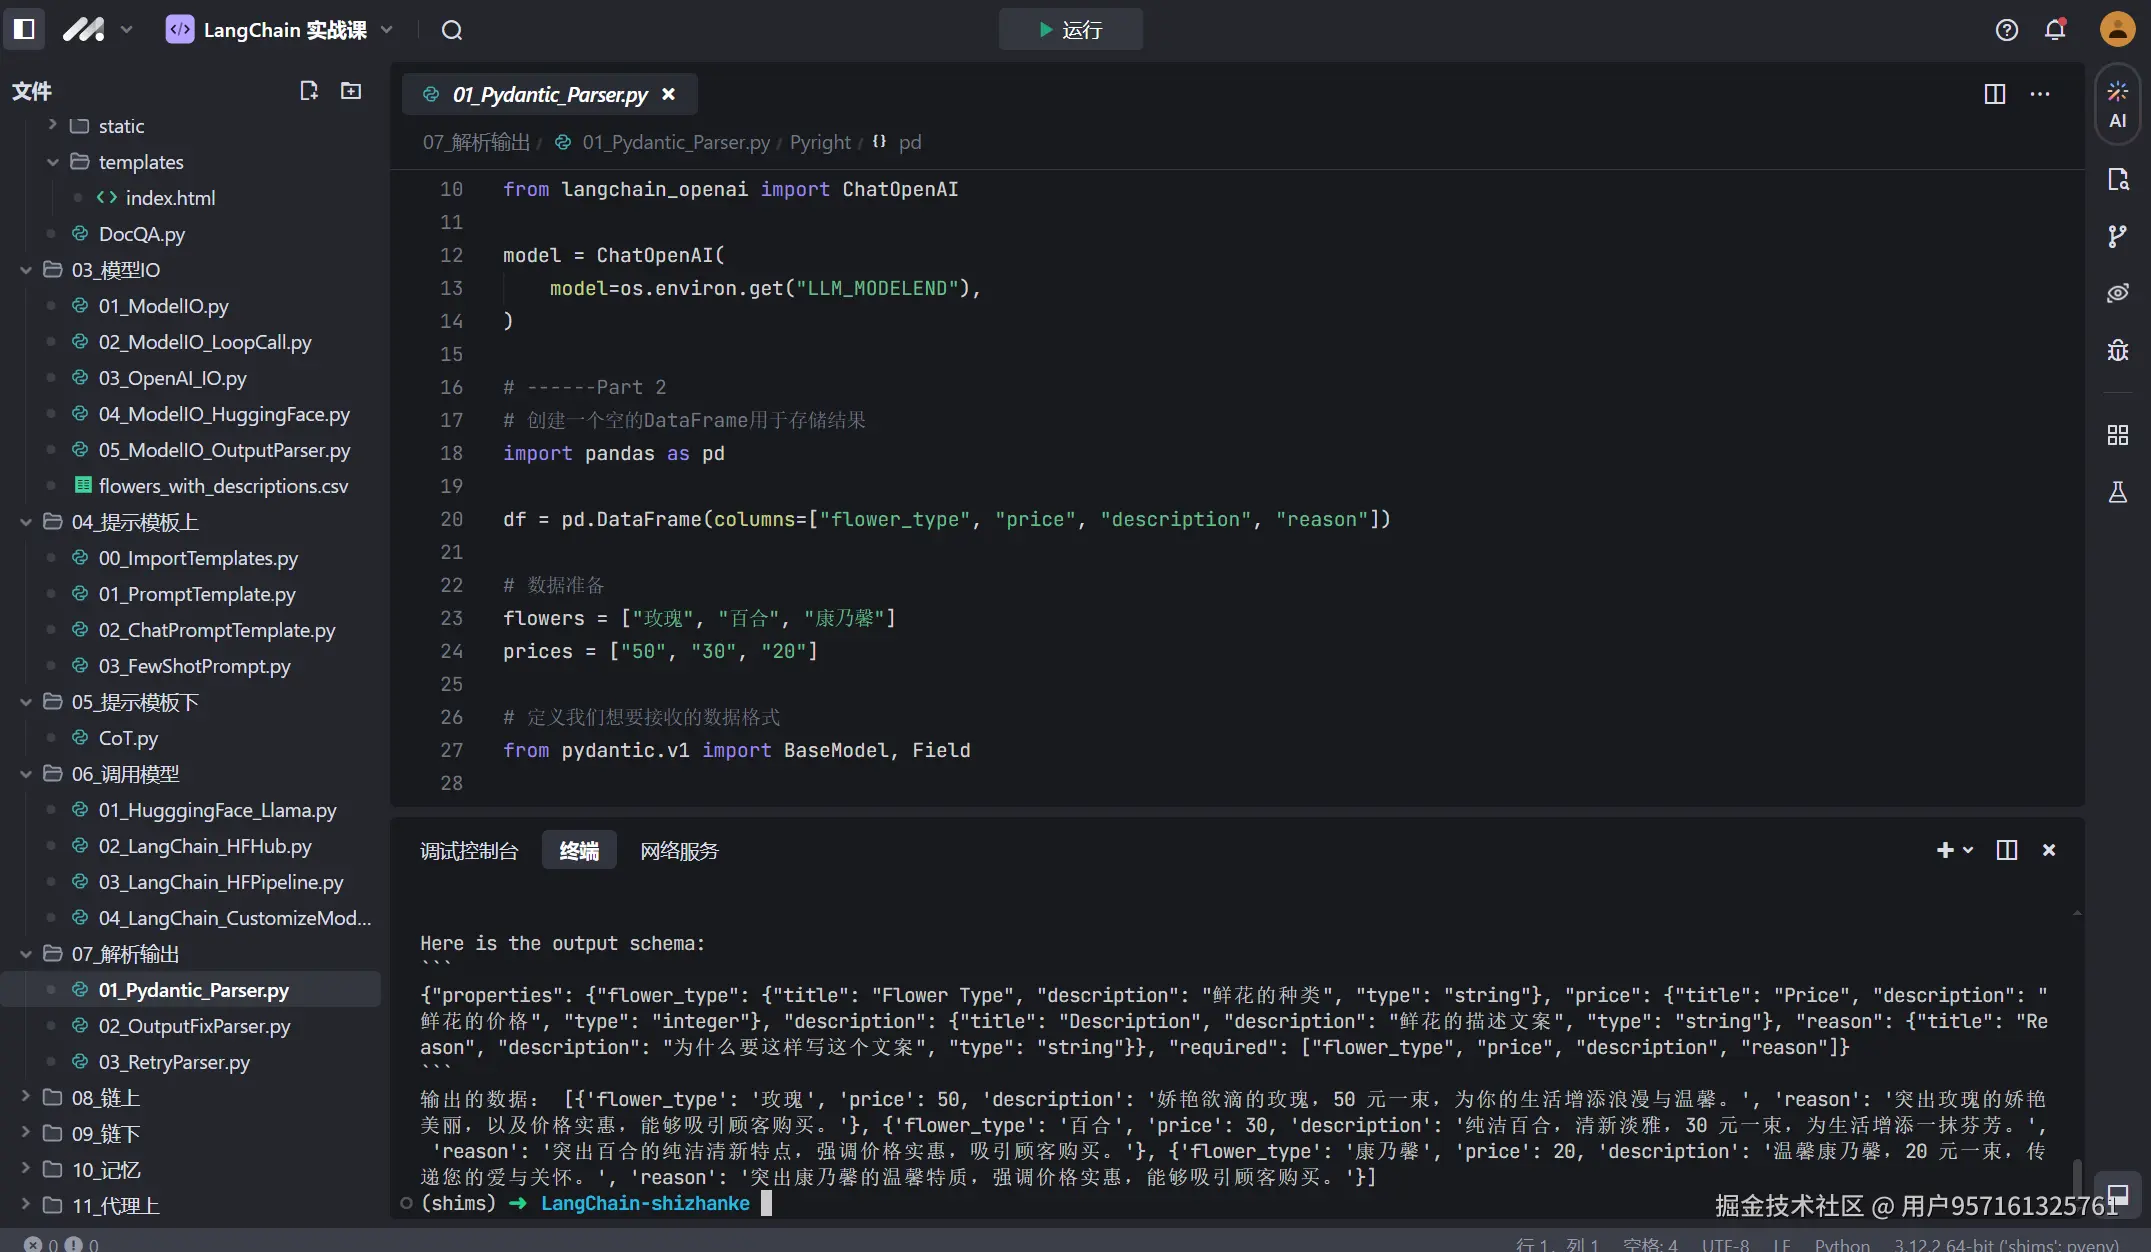Toggle the left sidebar panel icon
The width and height of the screenshot is (2151, 1252).
pos(24,29)
